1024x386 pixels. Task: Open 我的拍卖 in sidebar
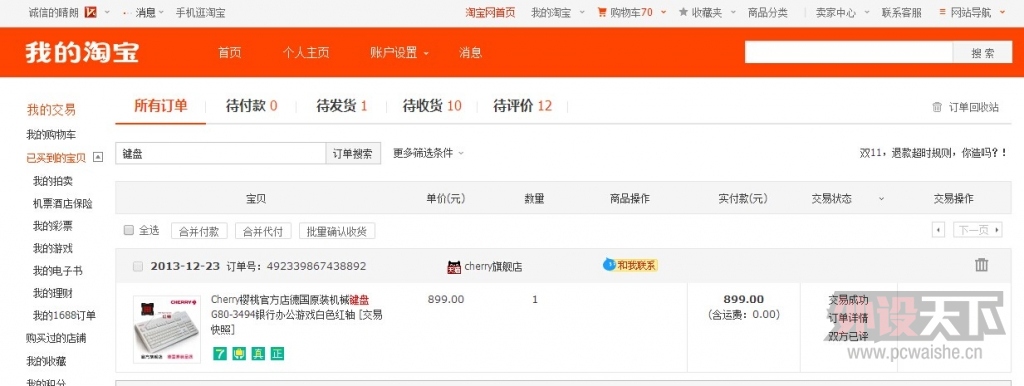pos(52,181)
